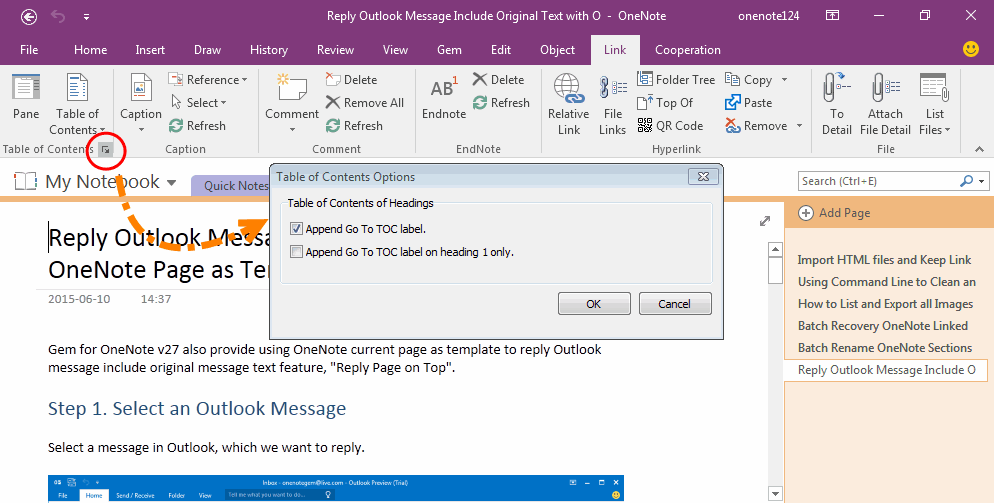This screenshot has width=994, height=503.
Task: Click the smiley feedback icon
Action: [971, 49]
